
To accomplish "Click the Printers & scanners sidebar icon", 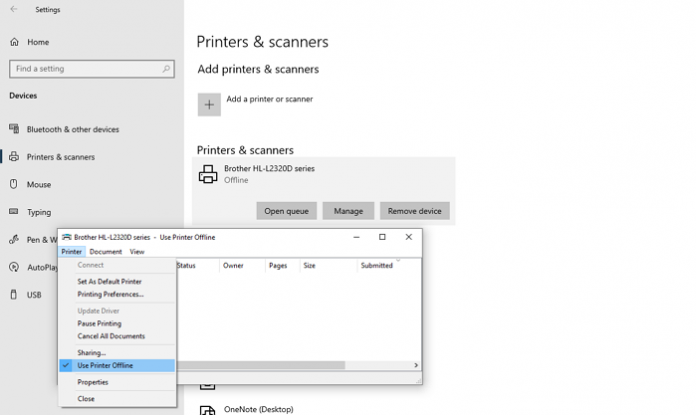I will pos(14,156).
